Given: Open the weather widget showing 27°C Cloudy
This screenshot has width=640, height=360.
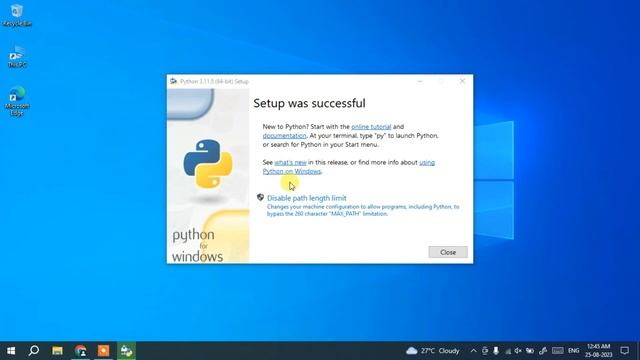Looking at the screenshot, I should (433, 351).
